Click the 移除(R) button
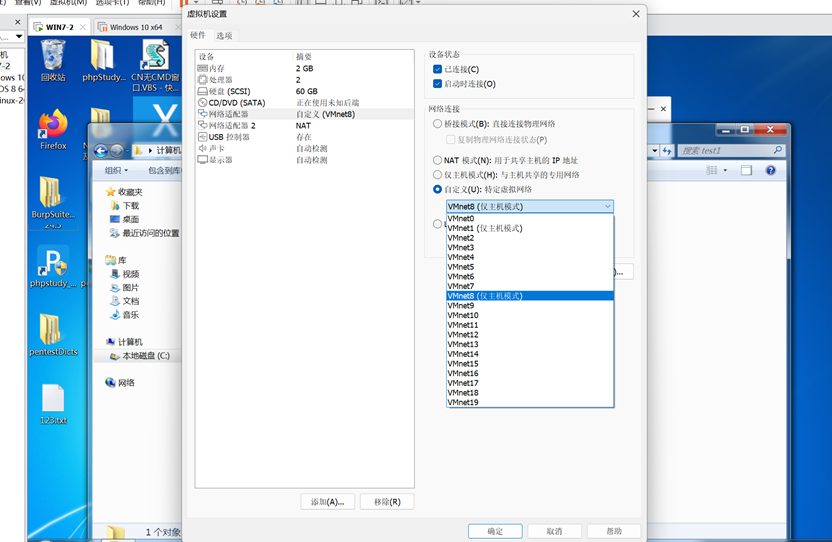832x542 pixels. [x=387, y=502]
